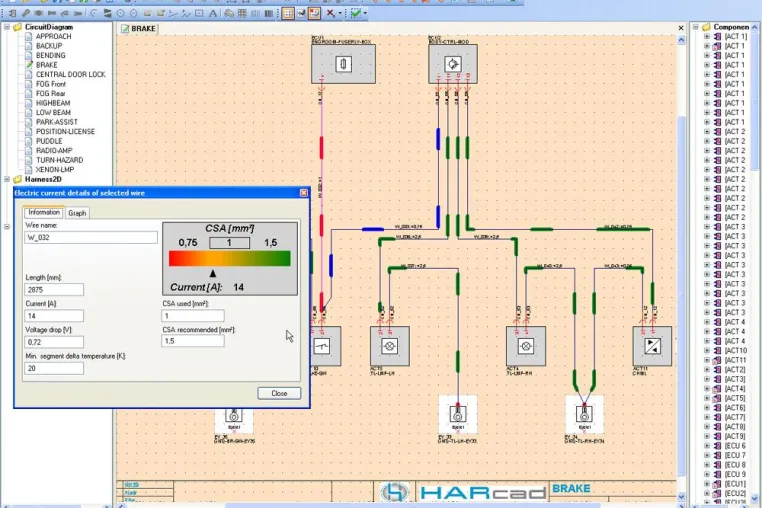Select the TL-LMP-RH lamp symbol

click(525, 346)
